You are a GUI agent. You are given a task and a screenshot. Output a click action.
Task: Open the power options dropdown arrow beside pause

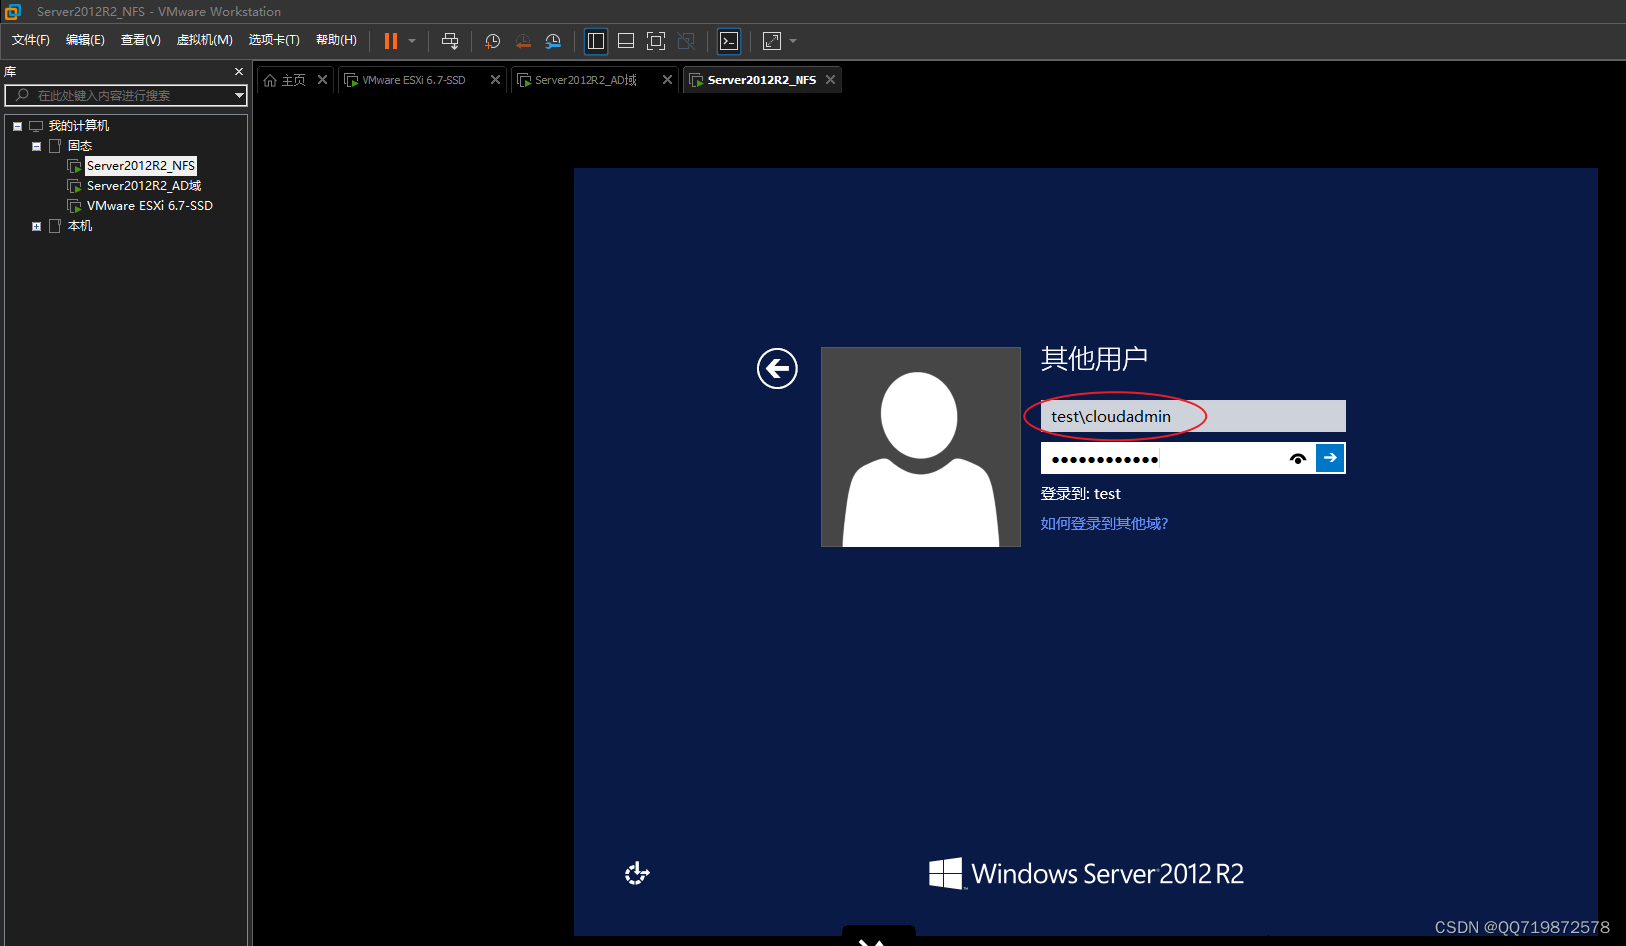(412, 41)
